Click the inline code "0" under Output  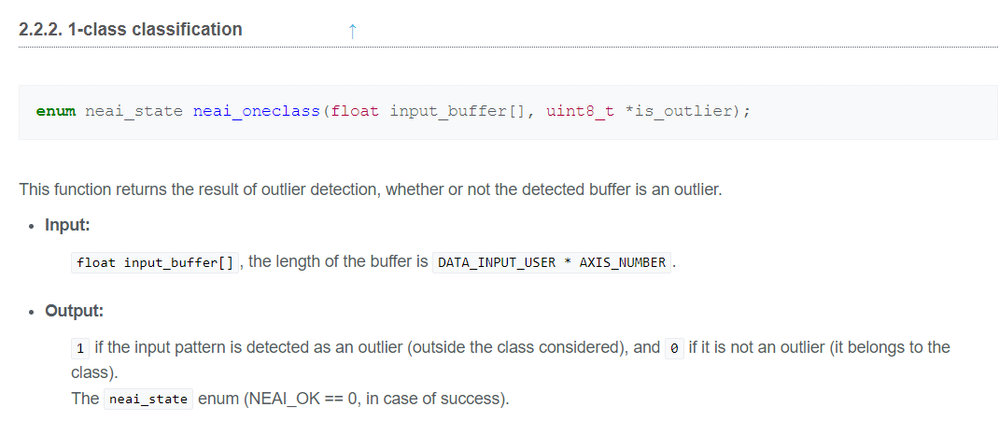click(675, 348)
